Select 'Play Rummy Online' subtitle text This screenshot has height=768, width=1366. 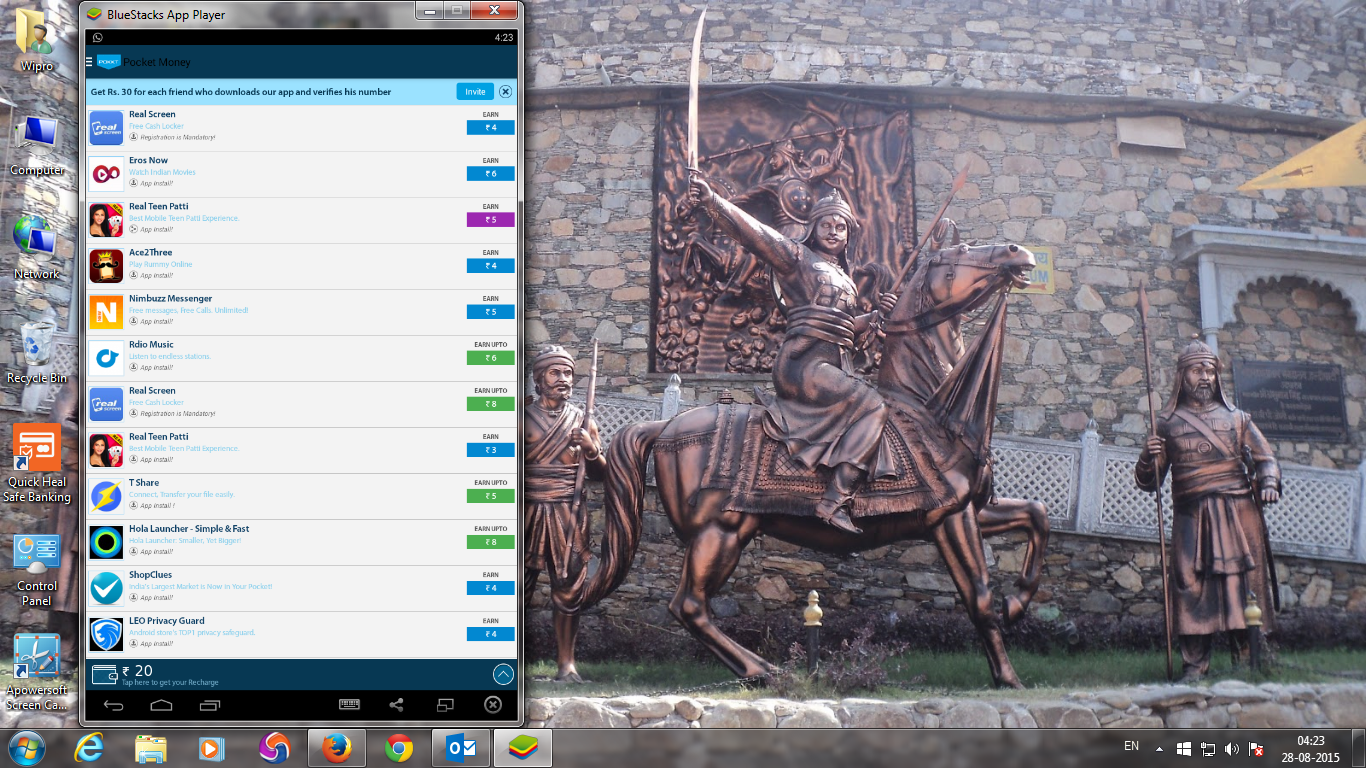click(x=160, y=264)
